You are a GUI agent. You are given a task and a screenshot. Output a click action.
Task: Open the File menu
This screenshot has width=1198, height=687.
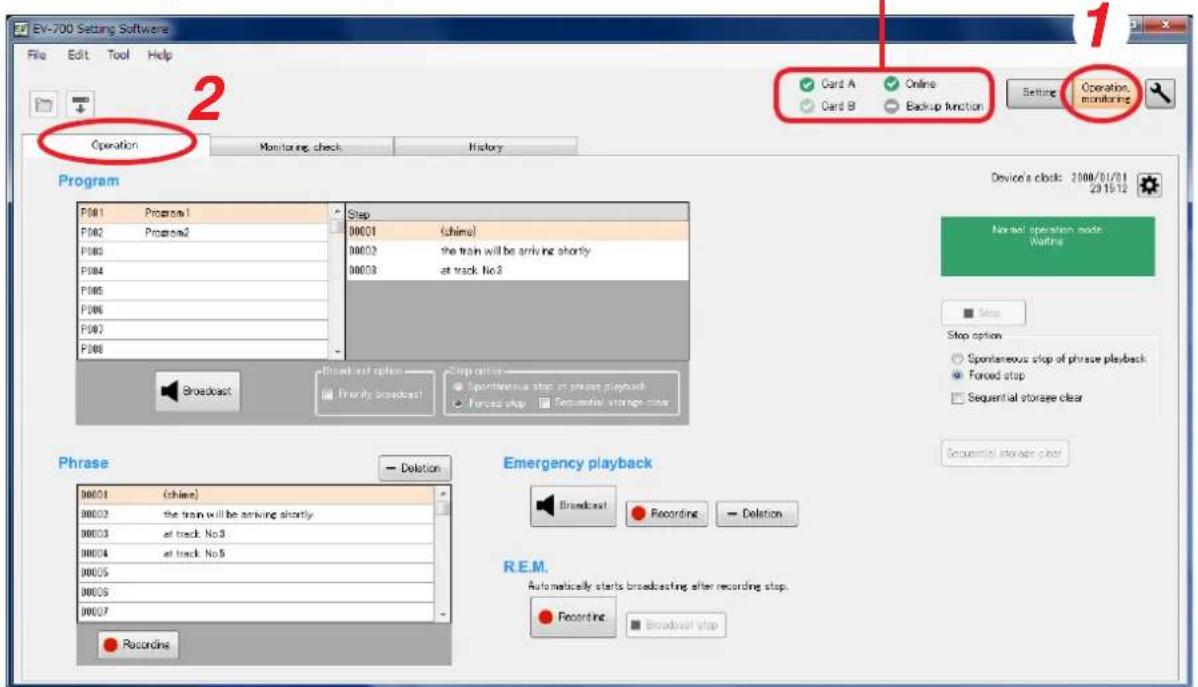[37, 55]
